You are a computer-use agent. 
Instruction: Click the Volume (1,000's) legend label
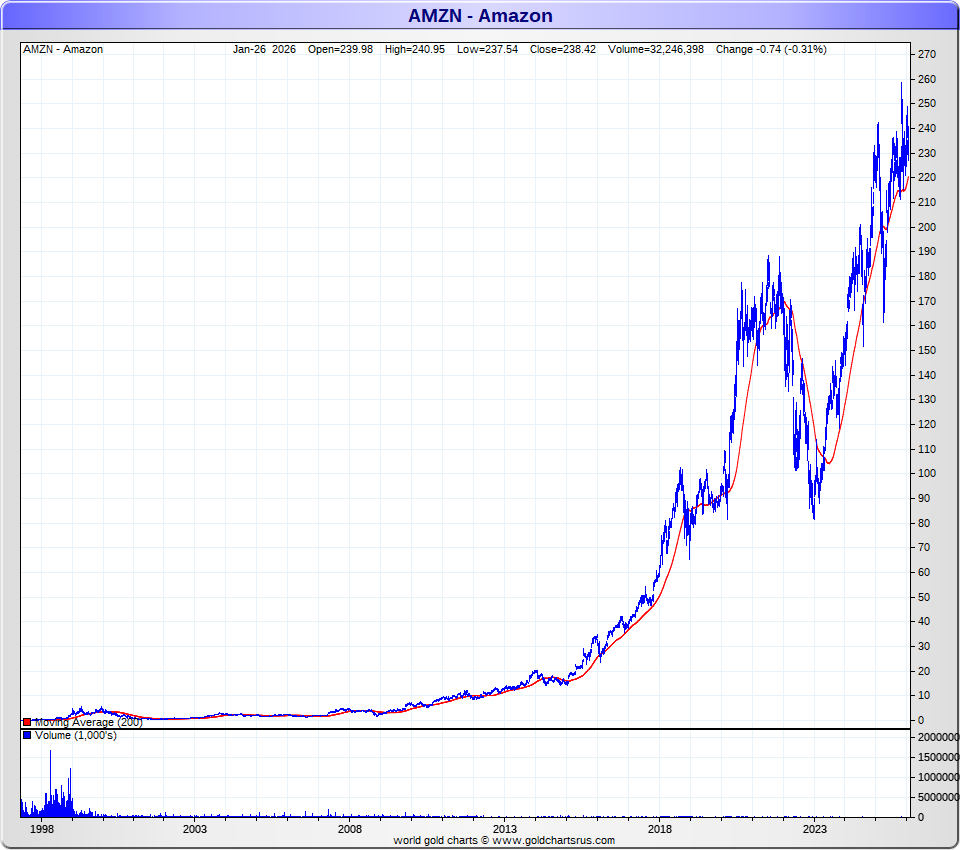[x=75, y=736]
